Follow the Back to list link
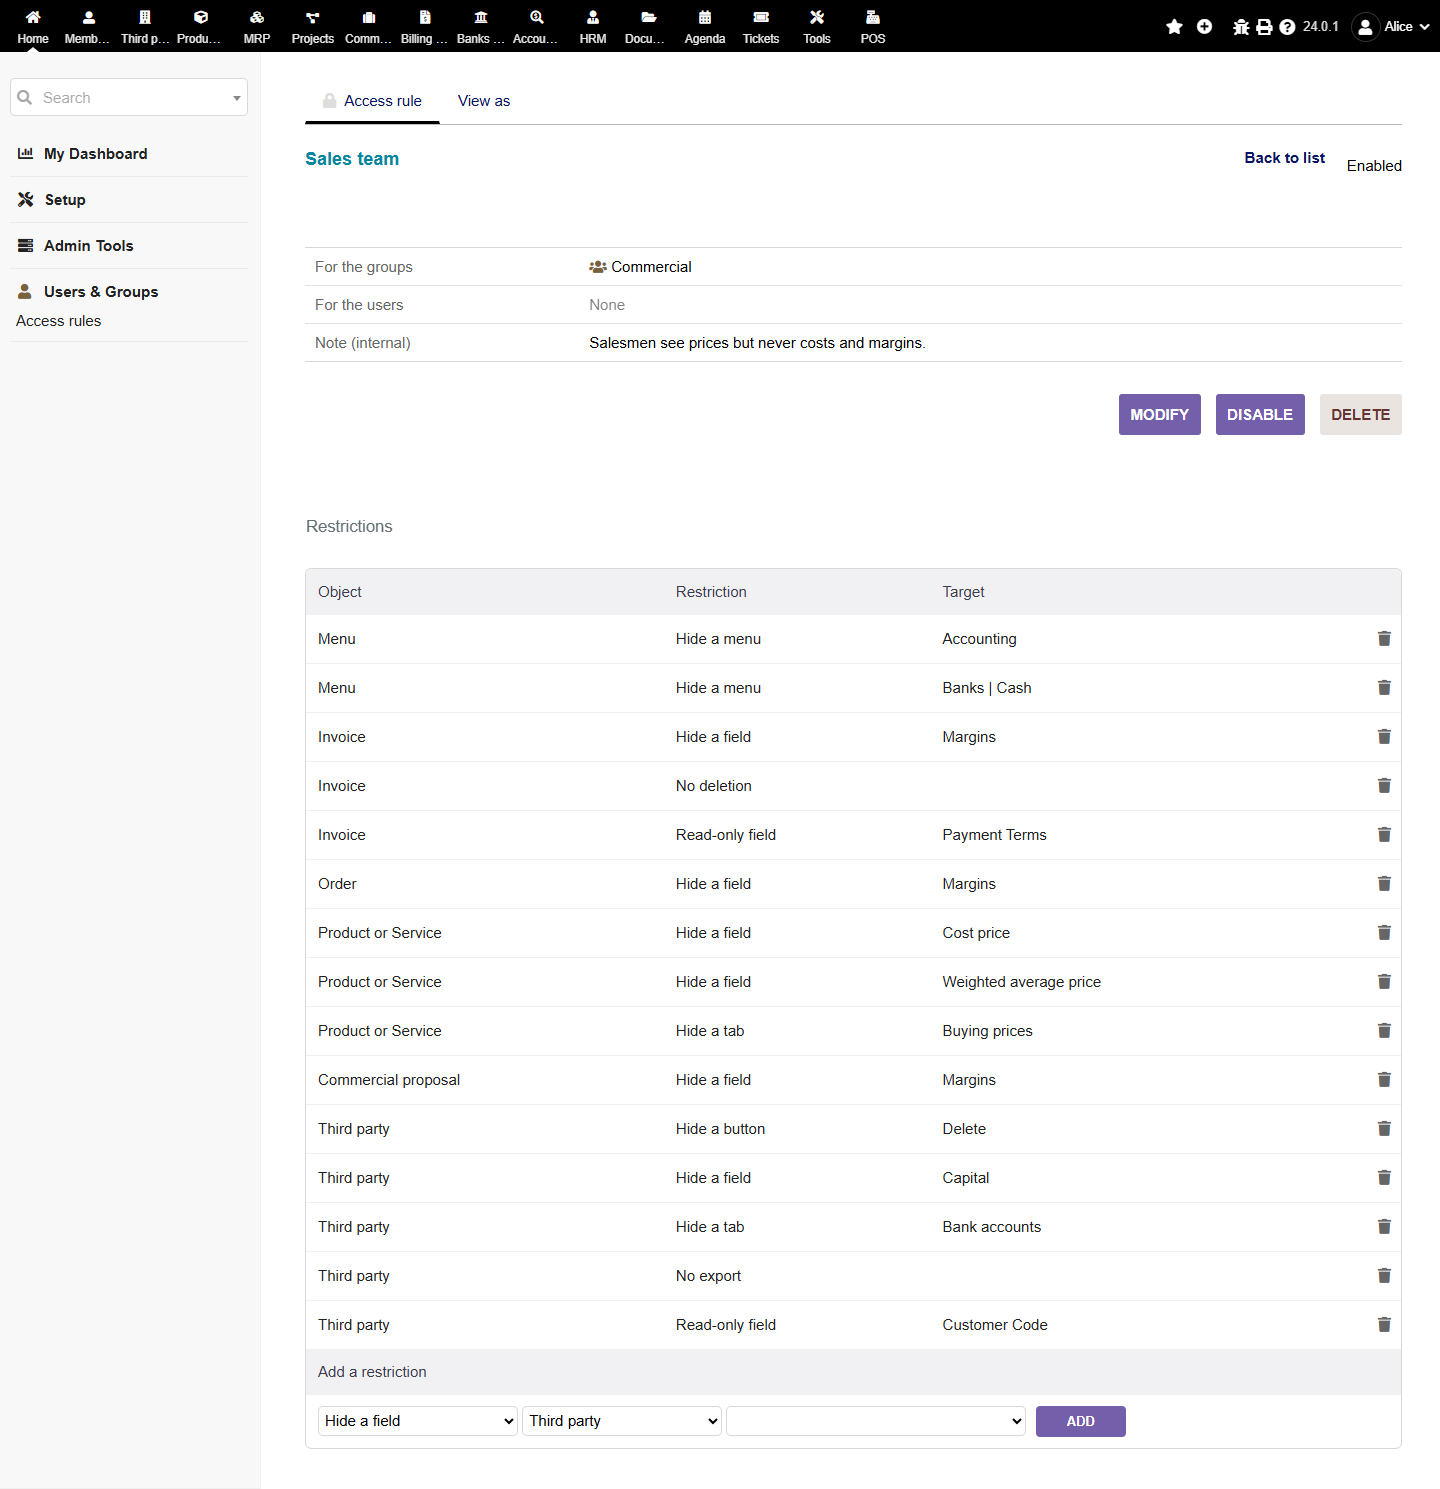This screenshot has width=1440, height=1489. click(1285, 158)
